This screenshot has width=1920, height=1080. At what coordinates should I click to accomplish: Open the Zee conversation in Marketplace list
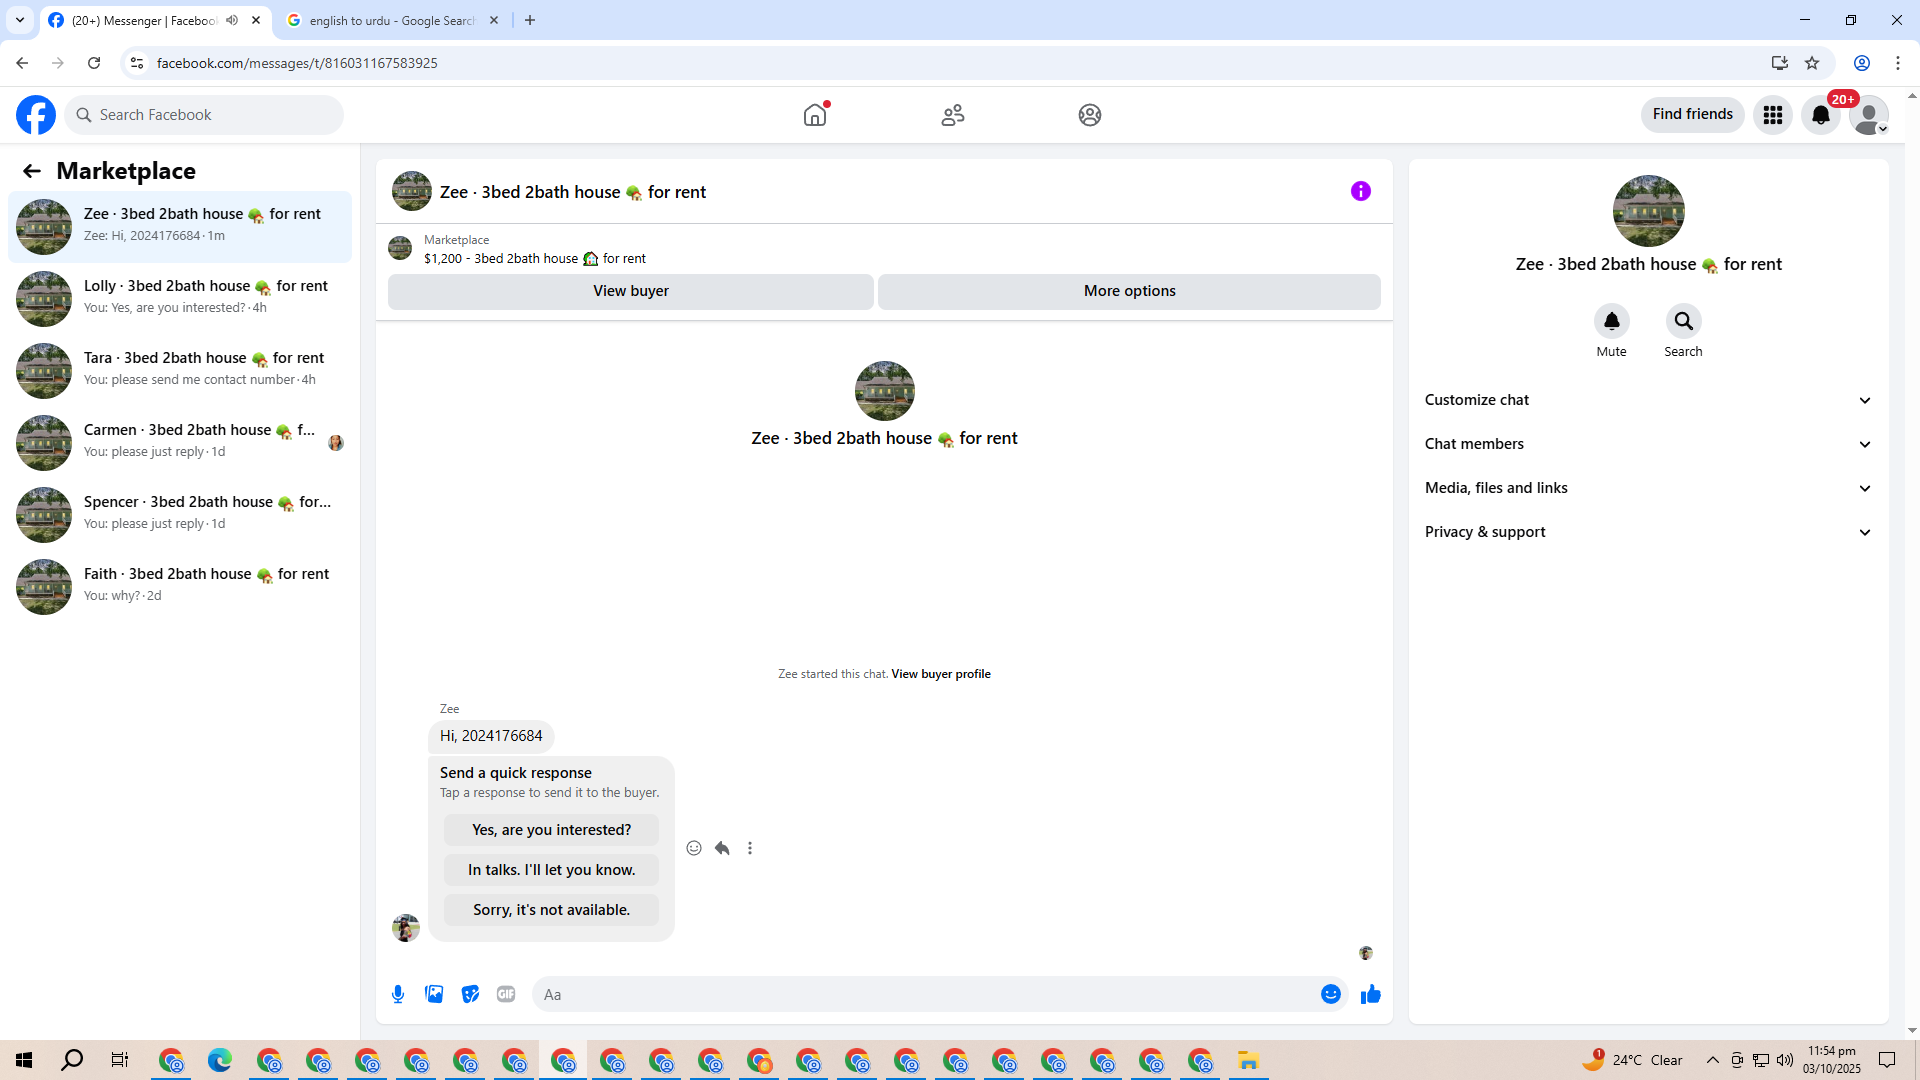click(x=180, y=227)
